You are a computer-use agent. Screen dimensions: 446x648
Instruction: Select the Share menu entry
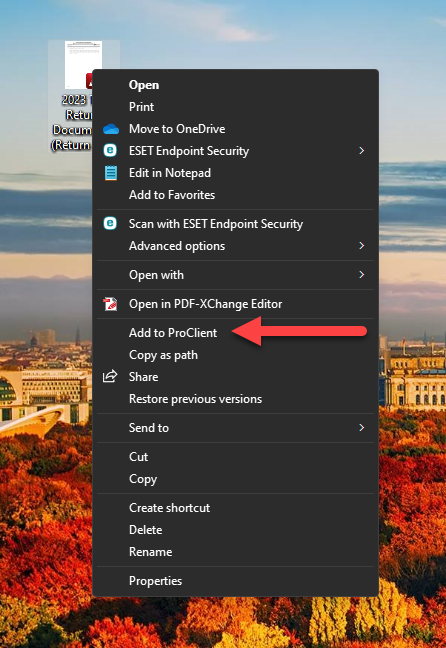[235, 376]
